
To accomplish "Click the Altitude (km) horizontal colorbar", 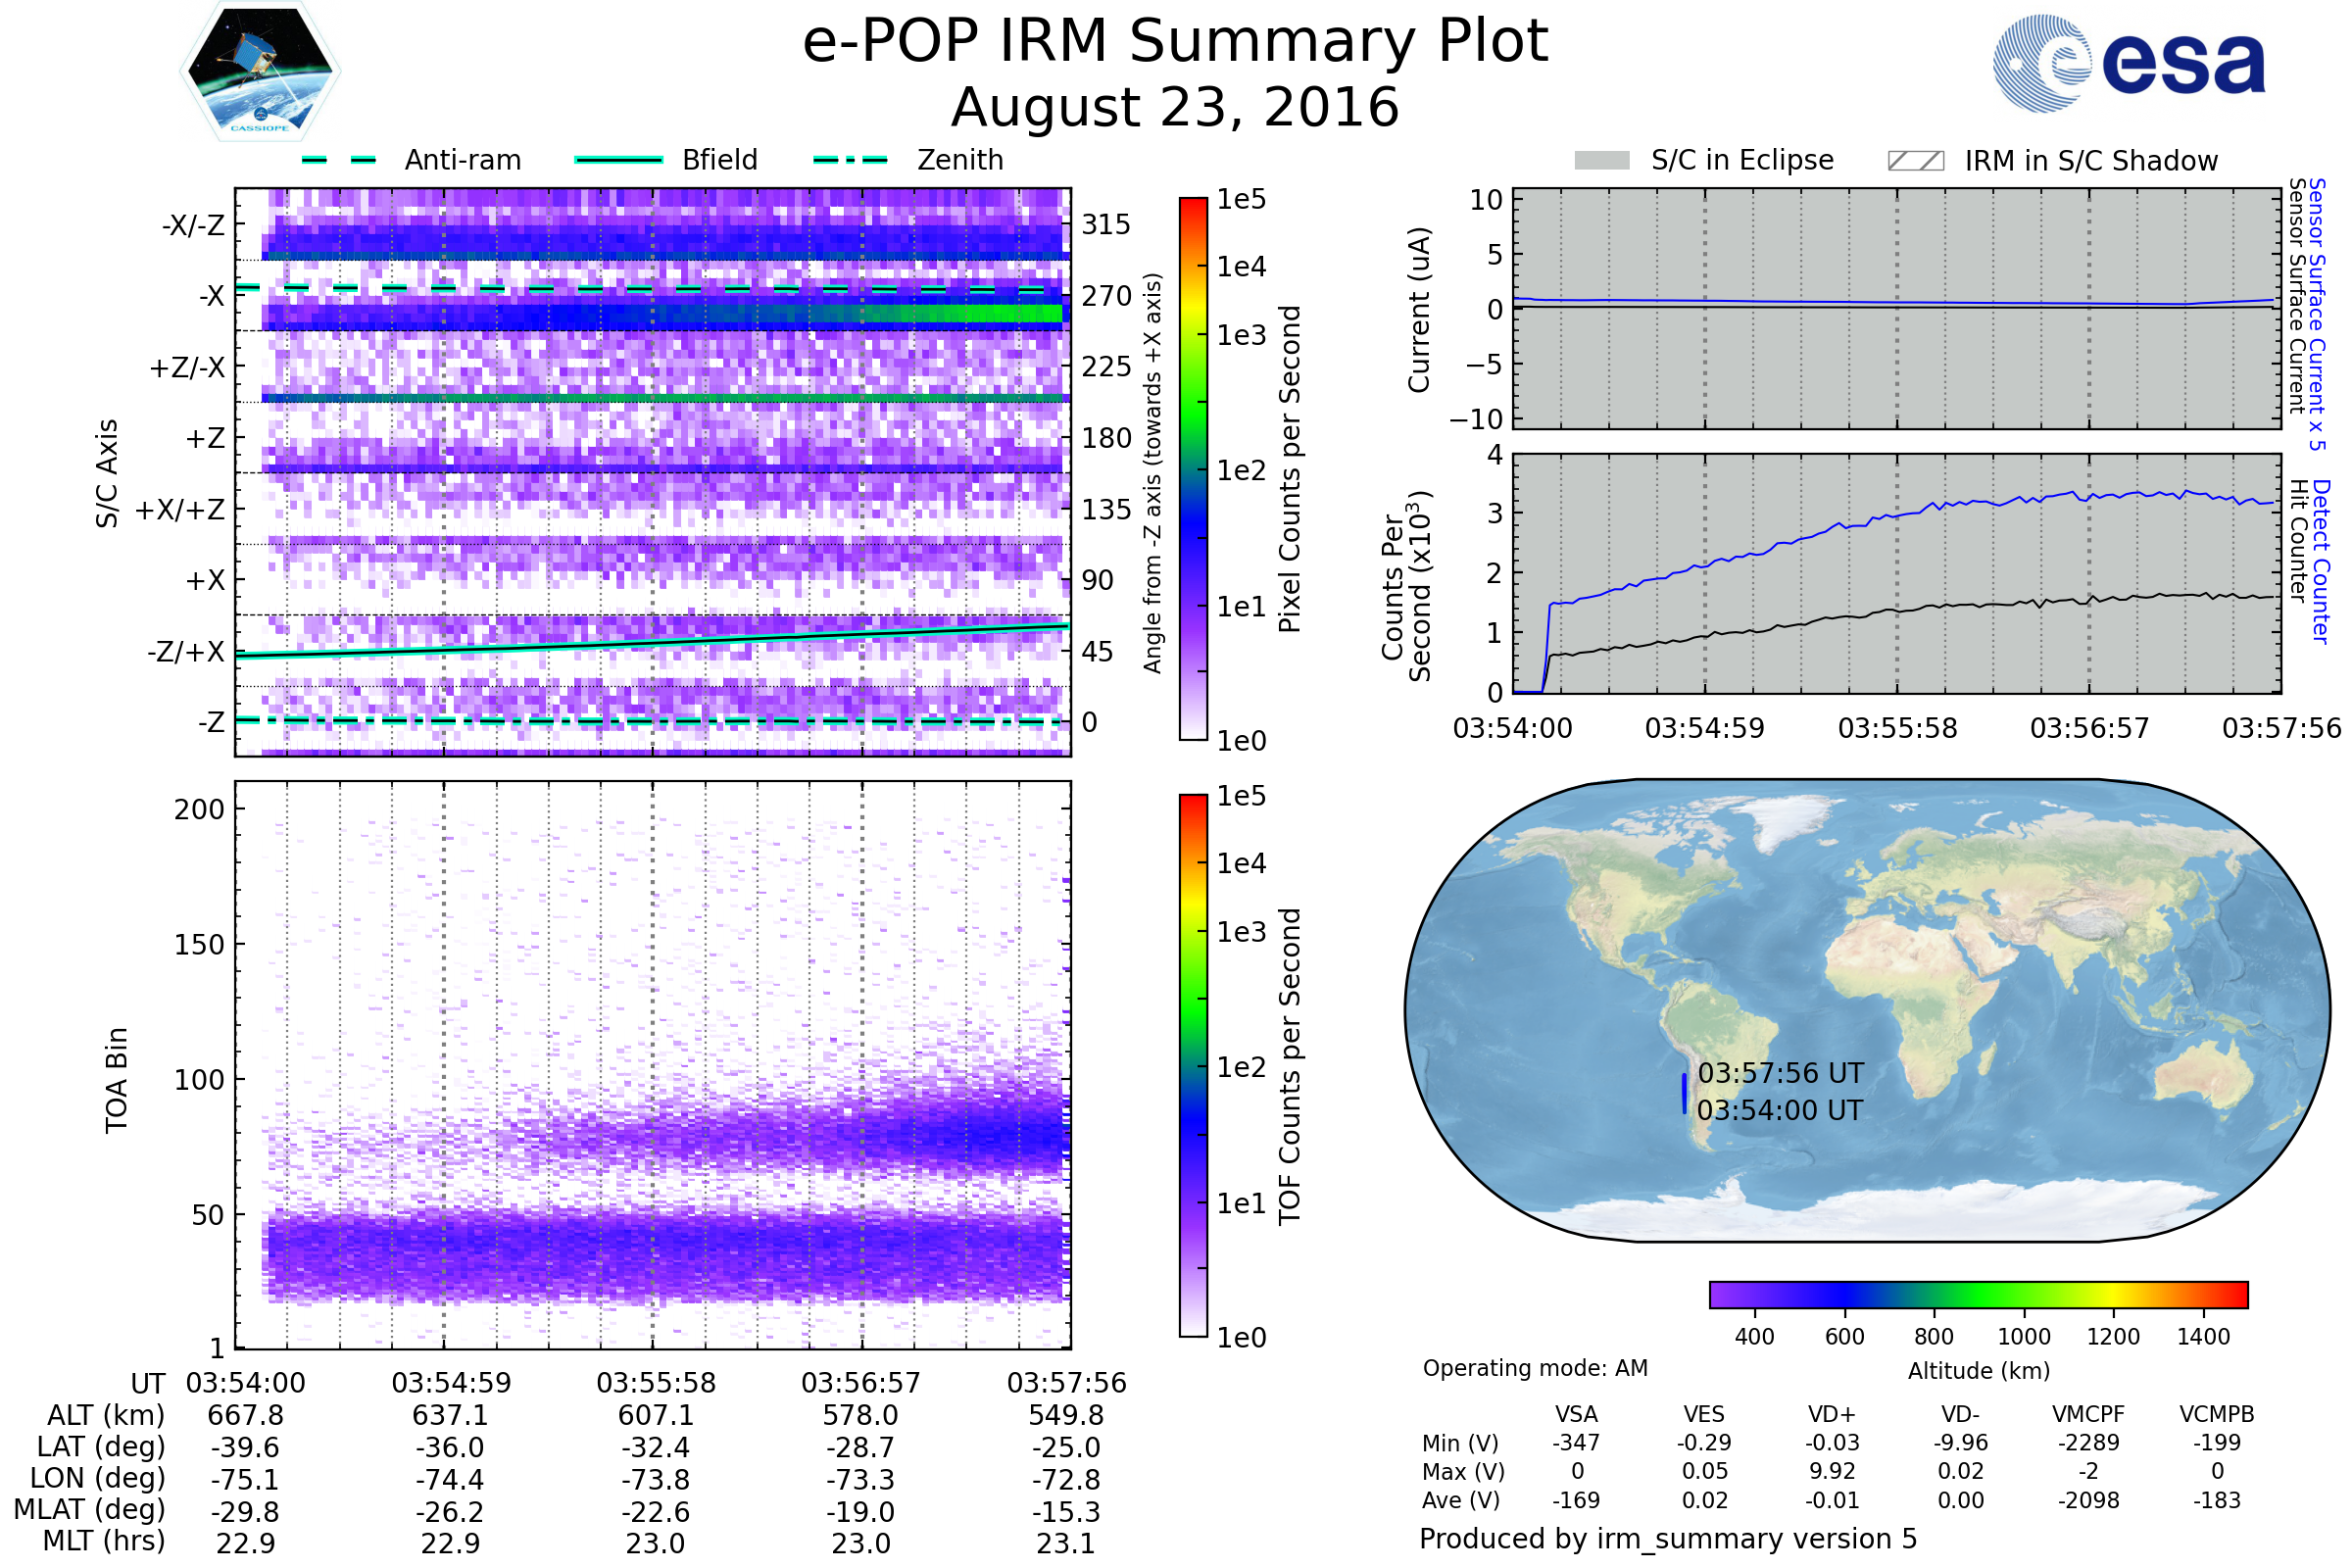I will pyautogui.click(x=1978, y=1294).
